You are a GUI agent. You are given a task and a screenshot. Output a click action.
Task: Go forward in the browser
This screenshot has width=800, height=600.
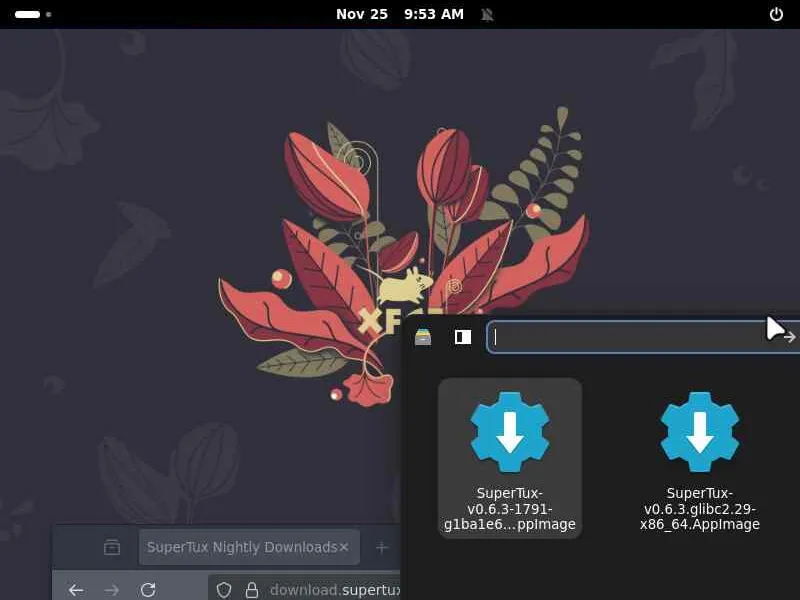(111, 590)
